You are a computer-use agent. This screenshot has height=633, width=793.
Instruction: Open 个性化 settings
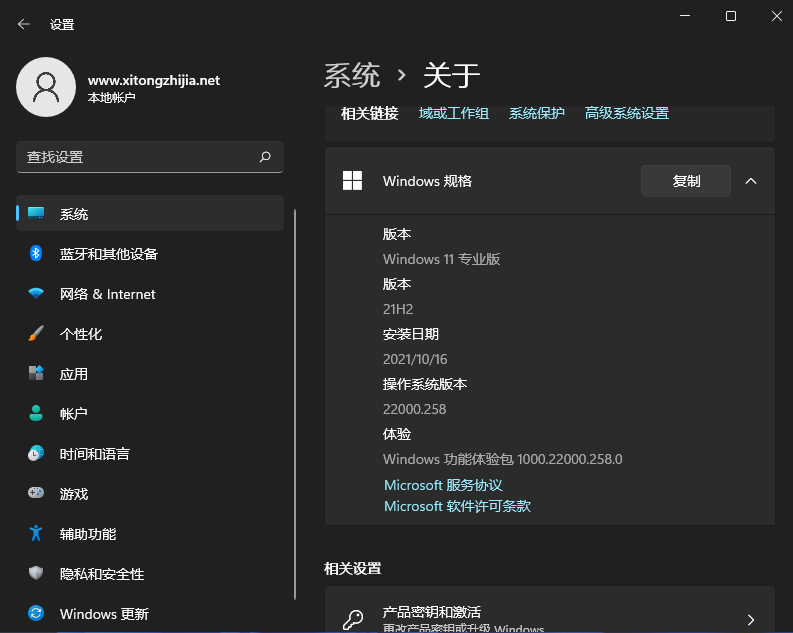[150, 333]
